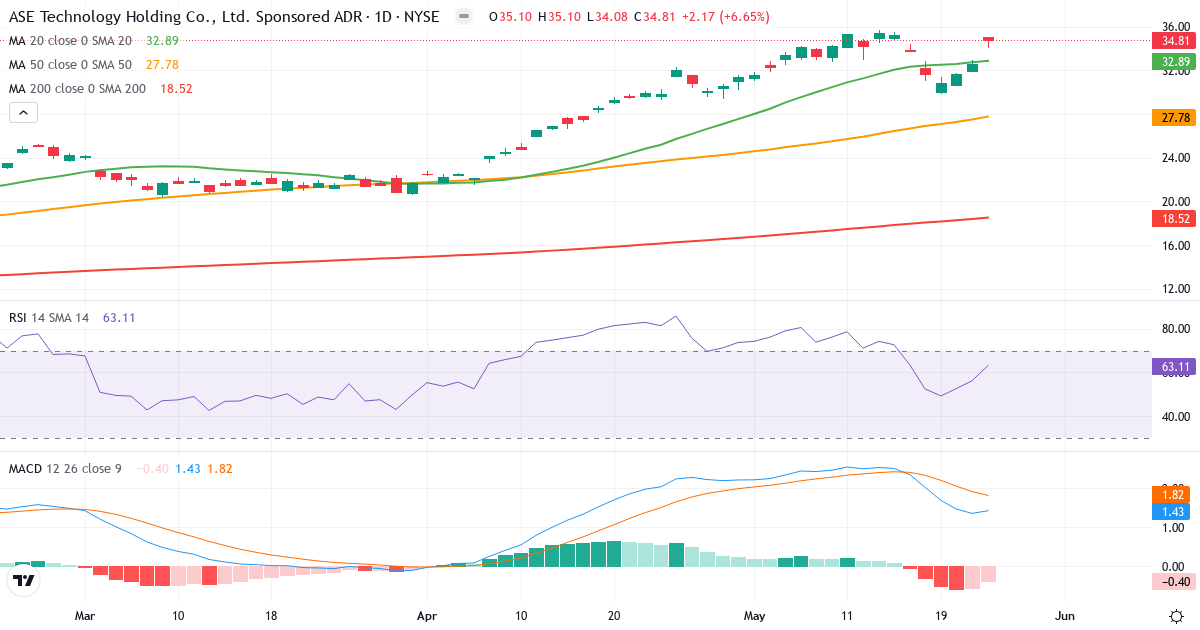The image size is (1200, 630).
Task: Click the current price label 34.81
Action: [1174, 41]
